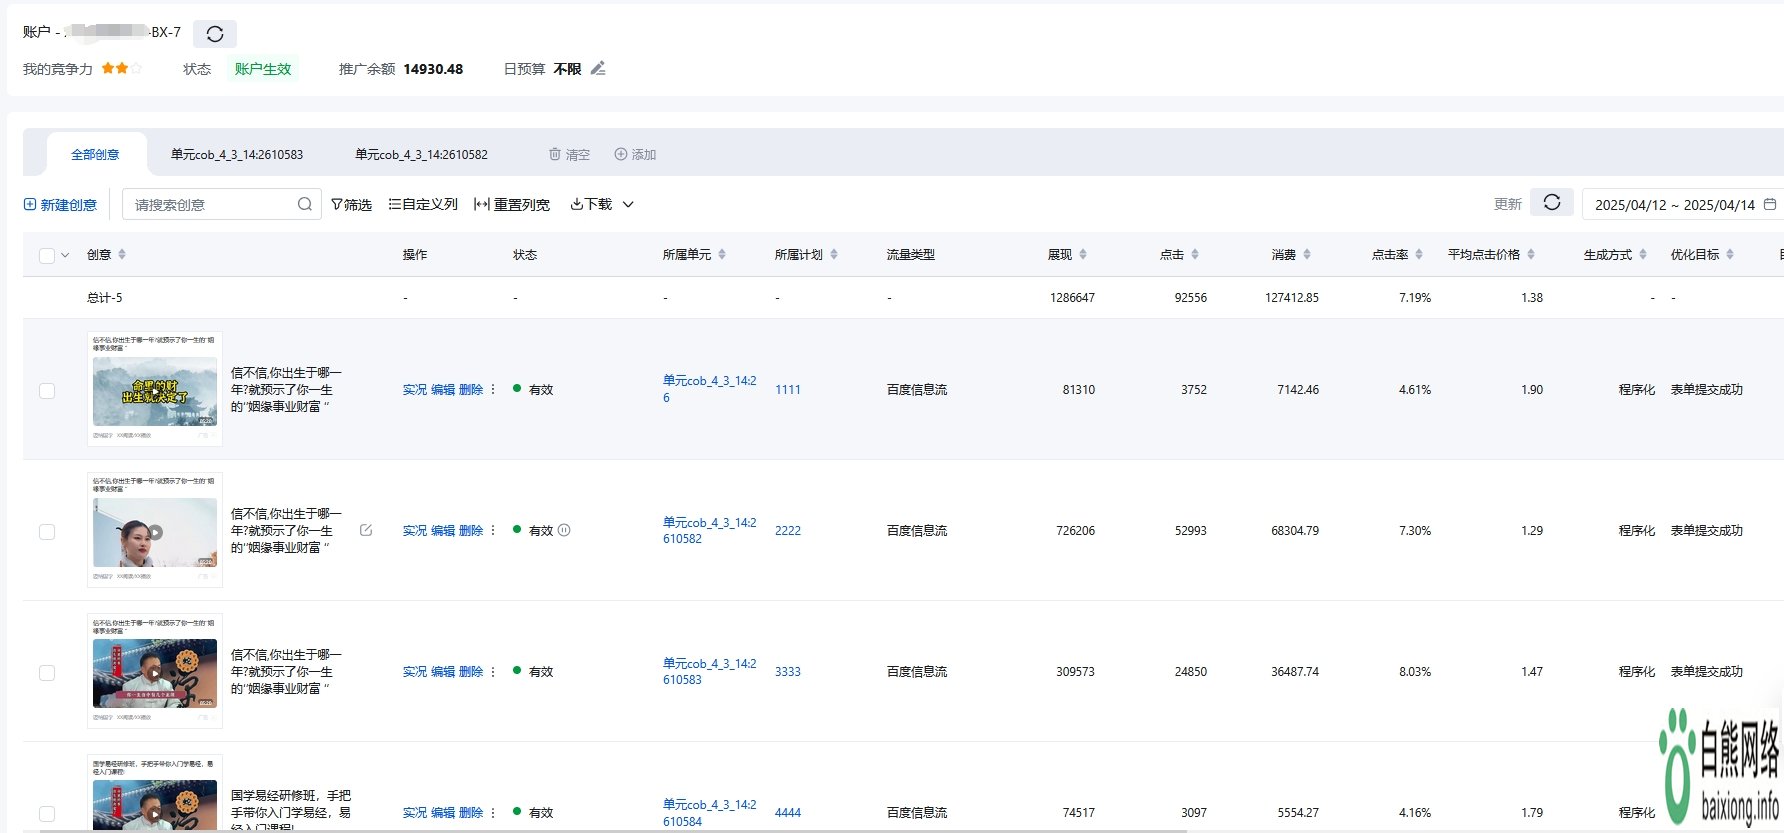Tick the select-all checkbox in table header
The image size is (1784, 833).
[47, 256]
